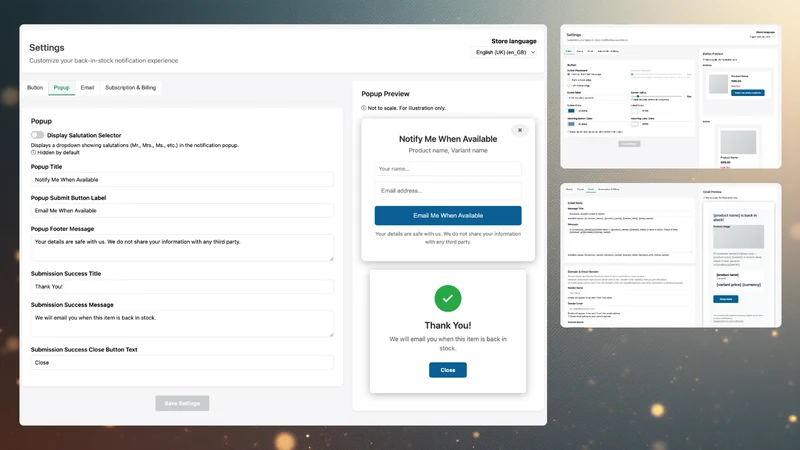Image resolution: width=800 pixels, height=450 pixels.
Task: Click Button Color swatch in top-right thumbnail
Action: (x=571, y=111)
